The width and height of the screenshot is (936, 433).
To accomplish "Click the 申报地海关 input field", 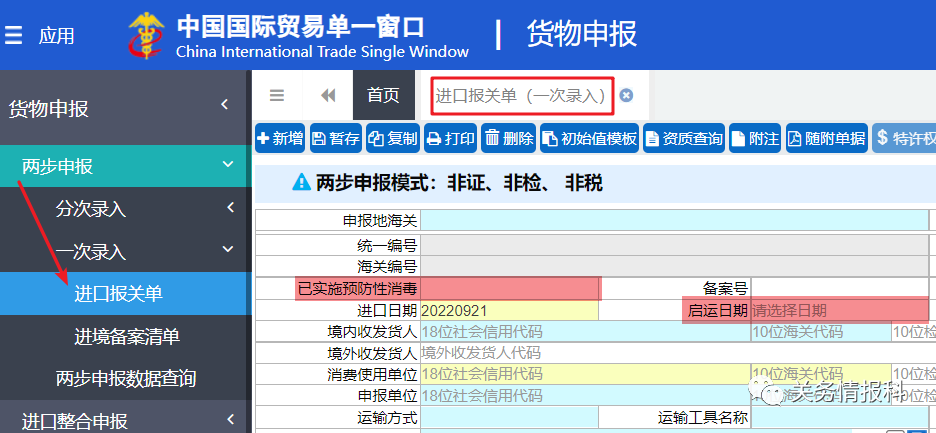I will click(674, 220).
